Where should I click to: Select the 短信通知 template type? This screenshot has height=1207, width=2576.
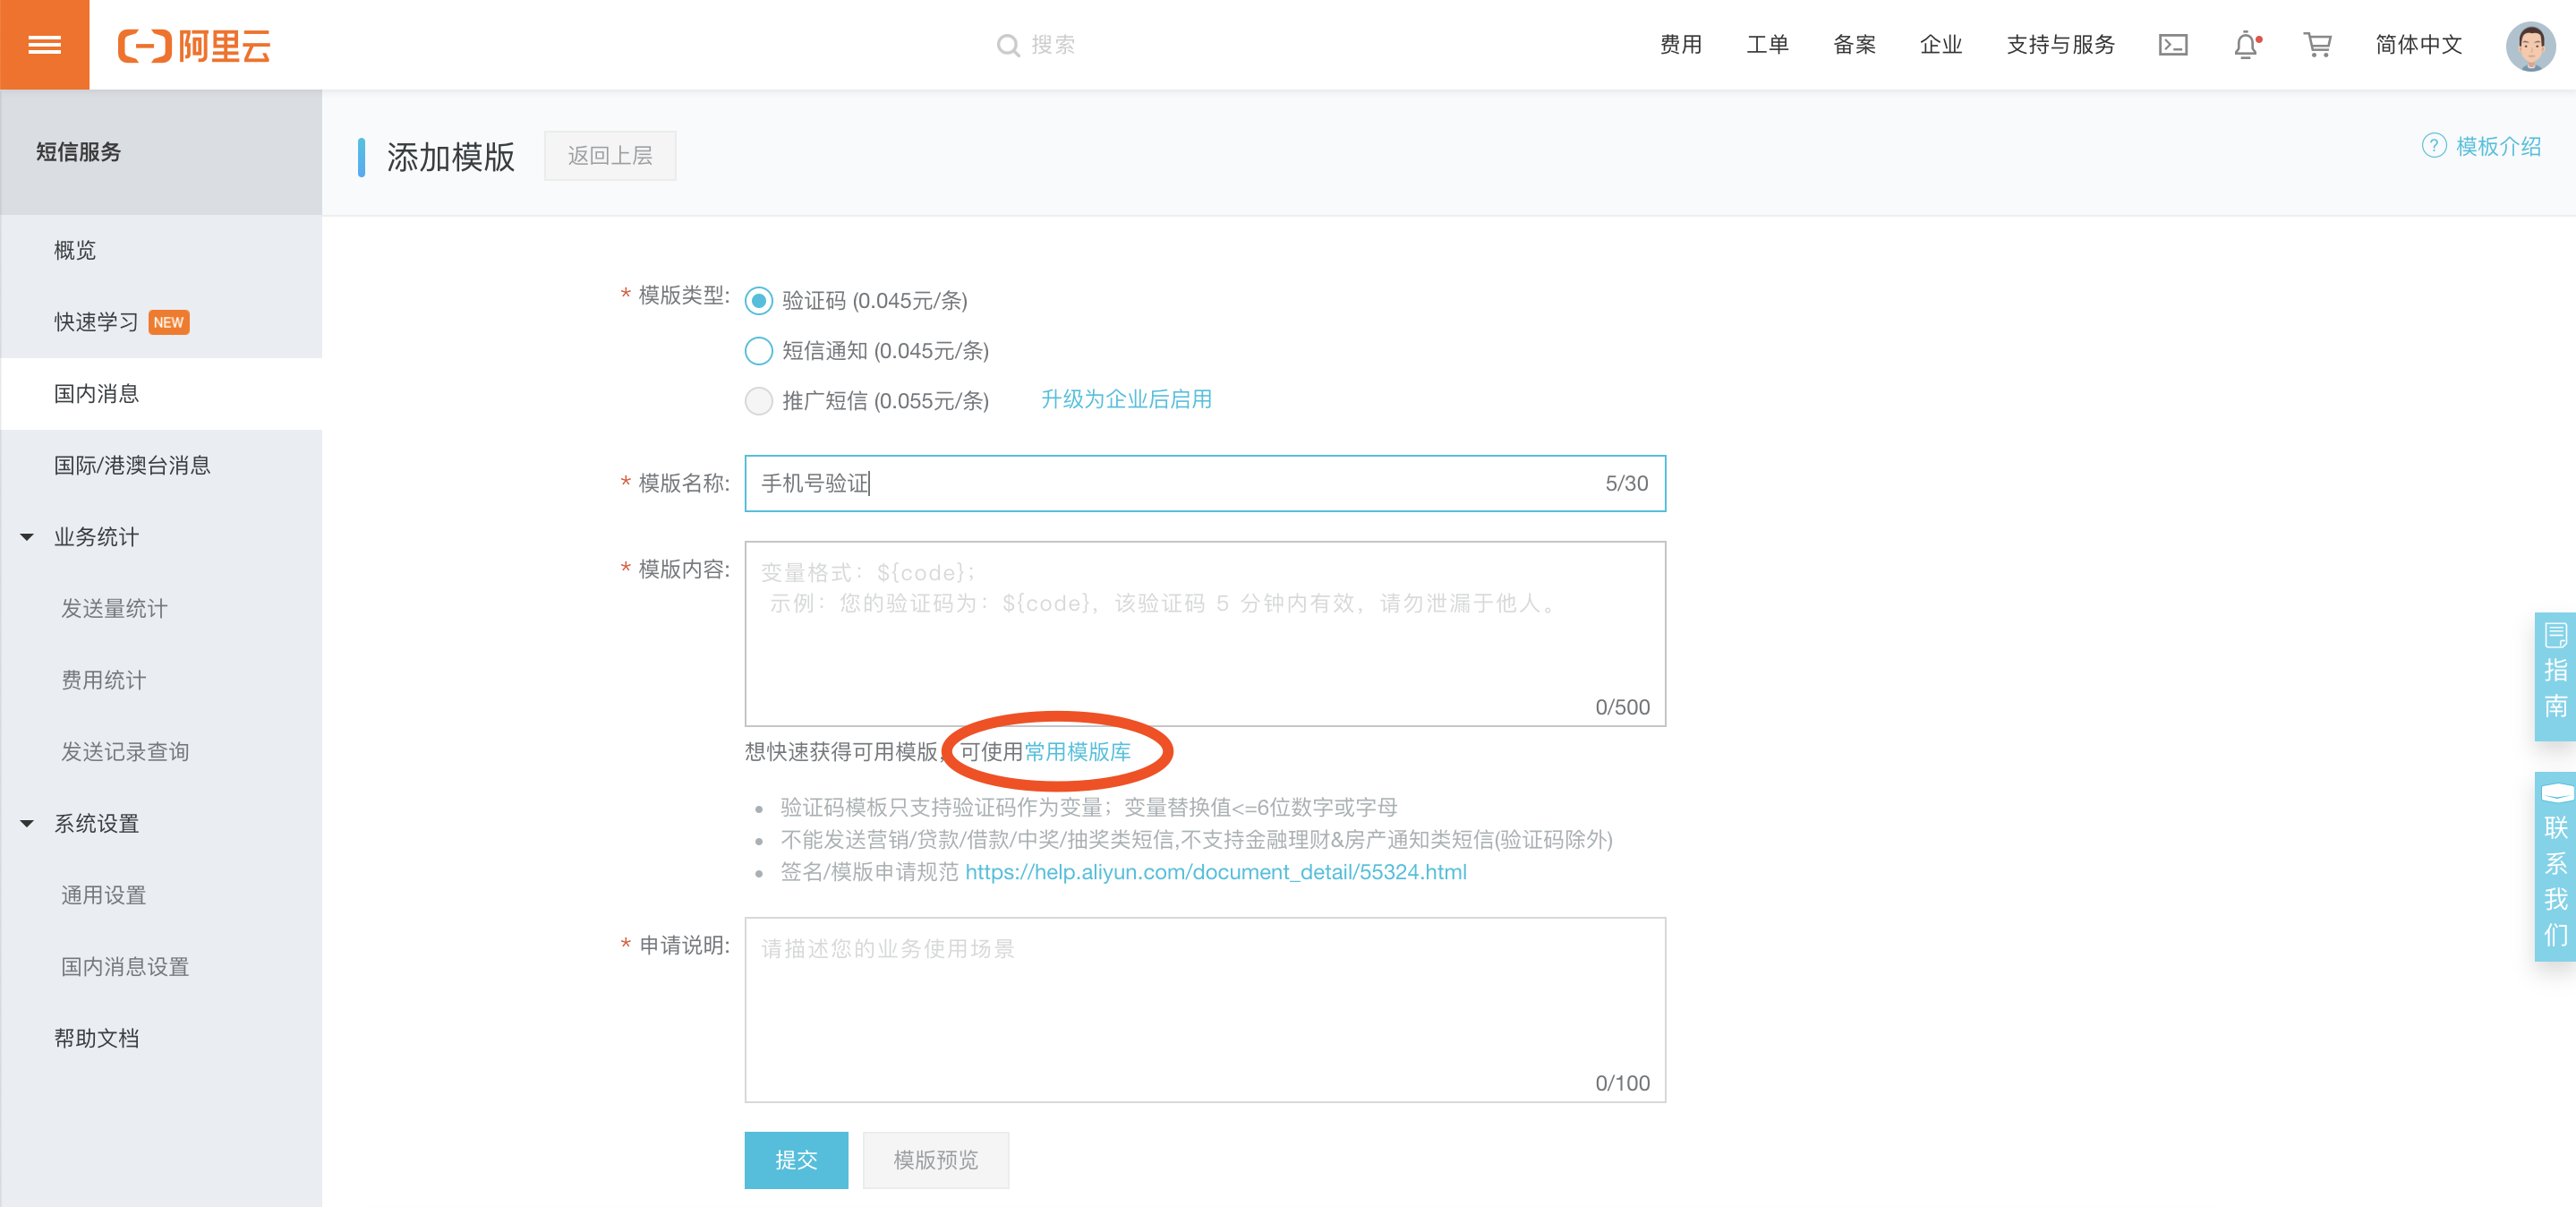759,351
